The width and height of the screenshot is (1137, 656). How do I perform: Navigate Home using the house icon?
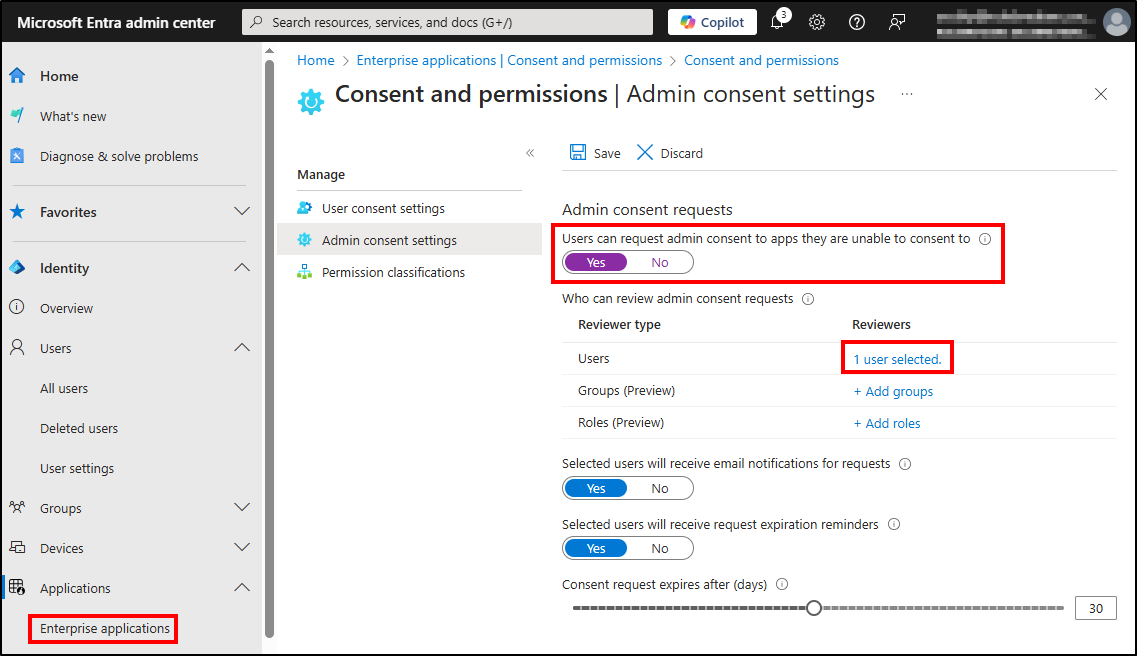20,75
